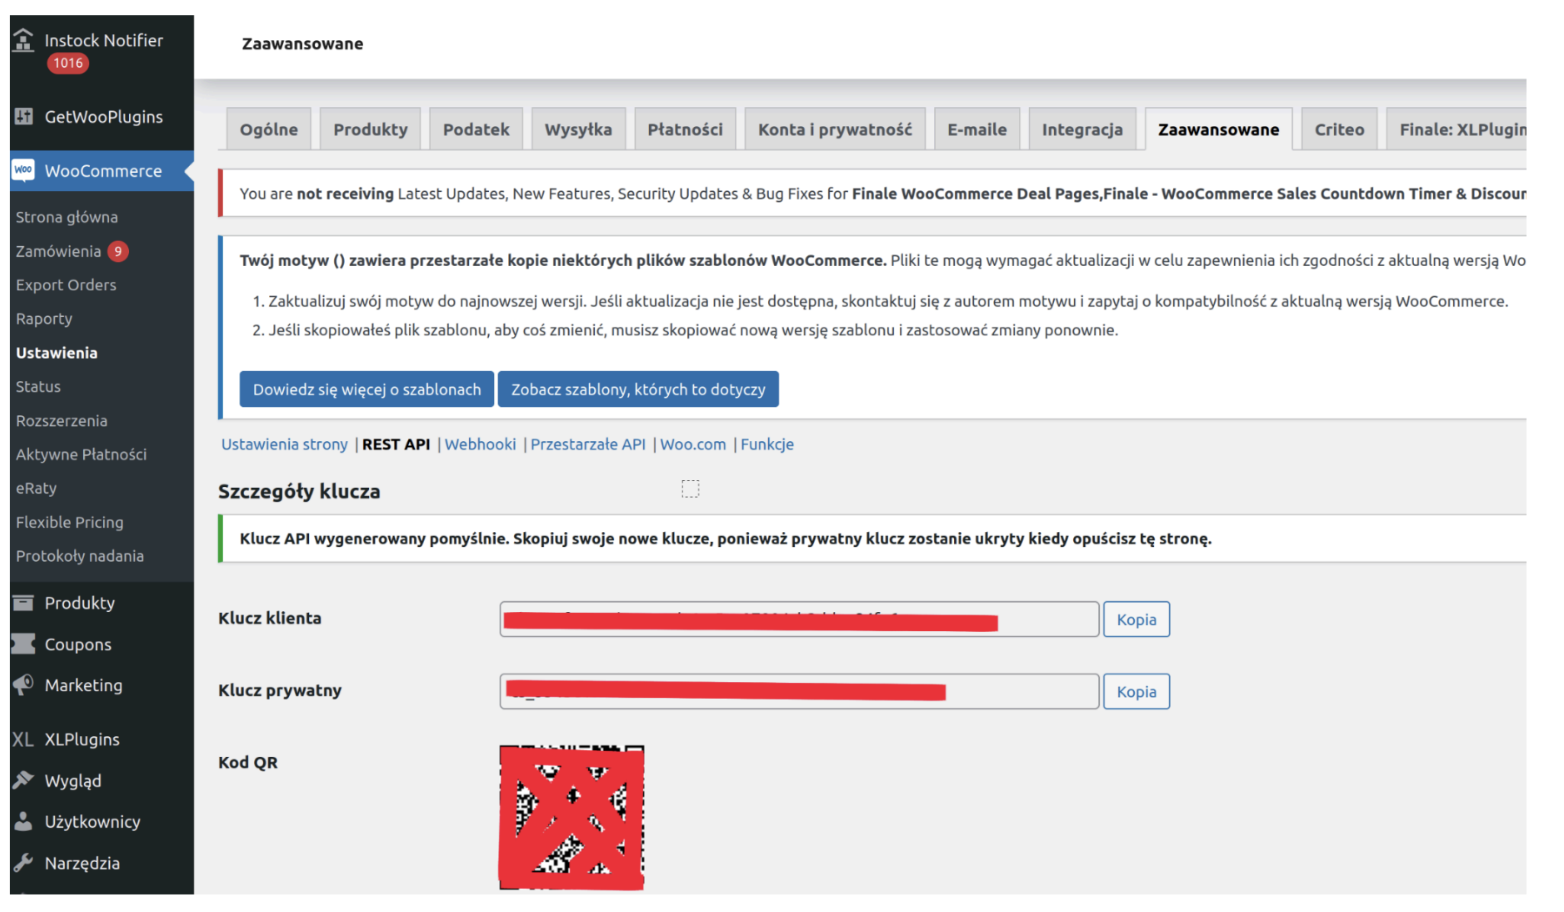This screenshot has height=912, width=1564.
Task: Click the Kod QR image
Action: [571, 817]
